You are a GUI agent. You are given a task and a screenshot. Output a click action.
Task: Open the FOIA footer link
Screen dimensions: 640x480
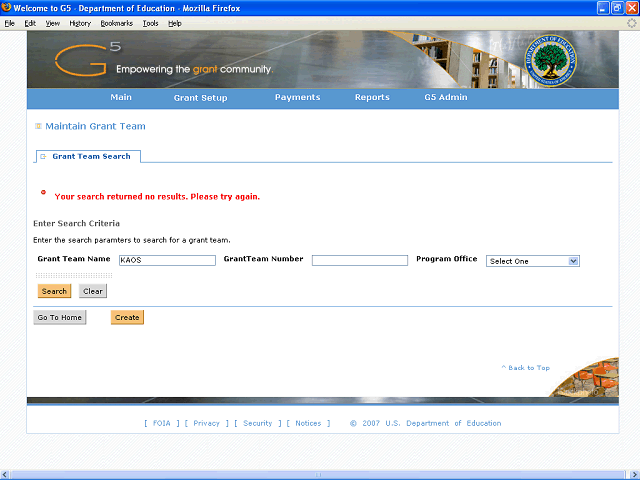point(162,423)
